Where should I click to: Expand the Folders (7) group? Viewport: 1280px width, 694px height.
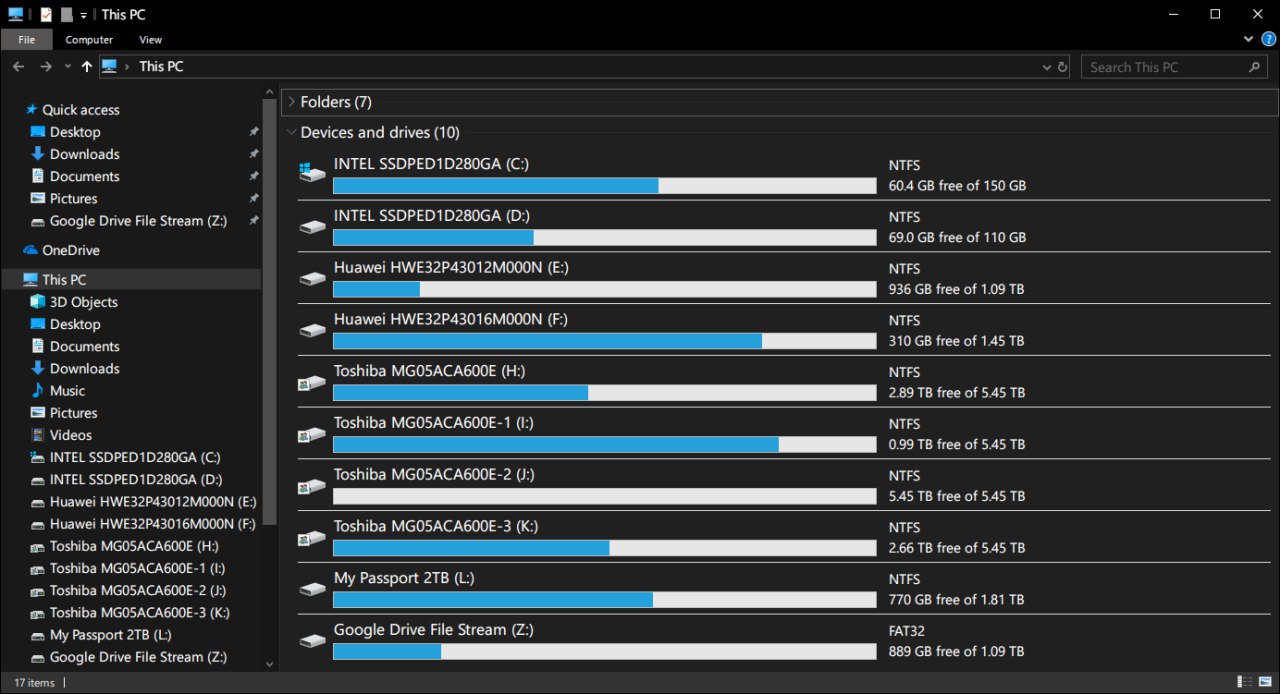pos(291,102)
